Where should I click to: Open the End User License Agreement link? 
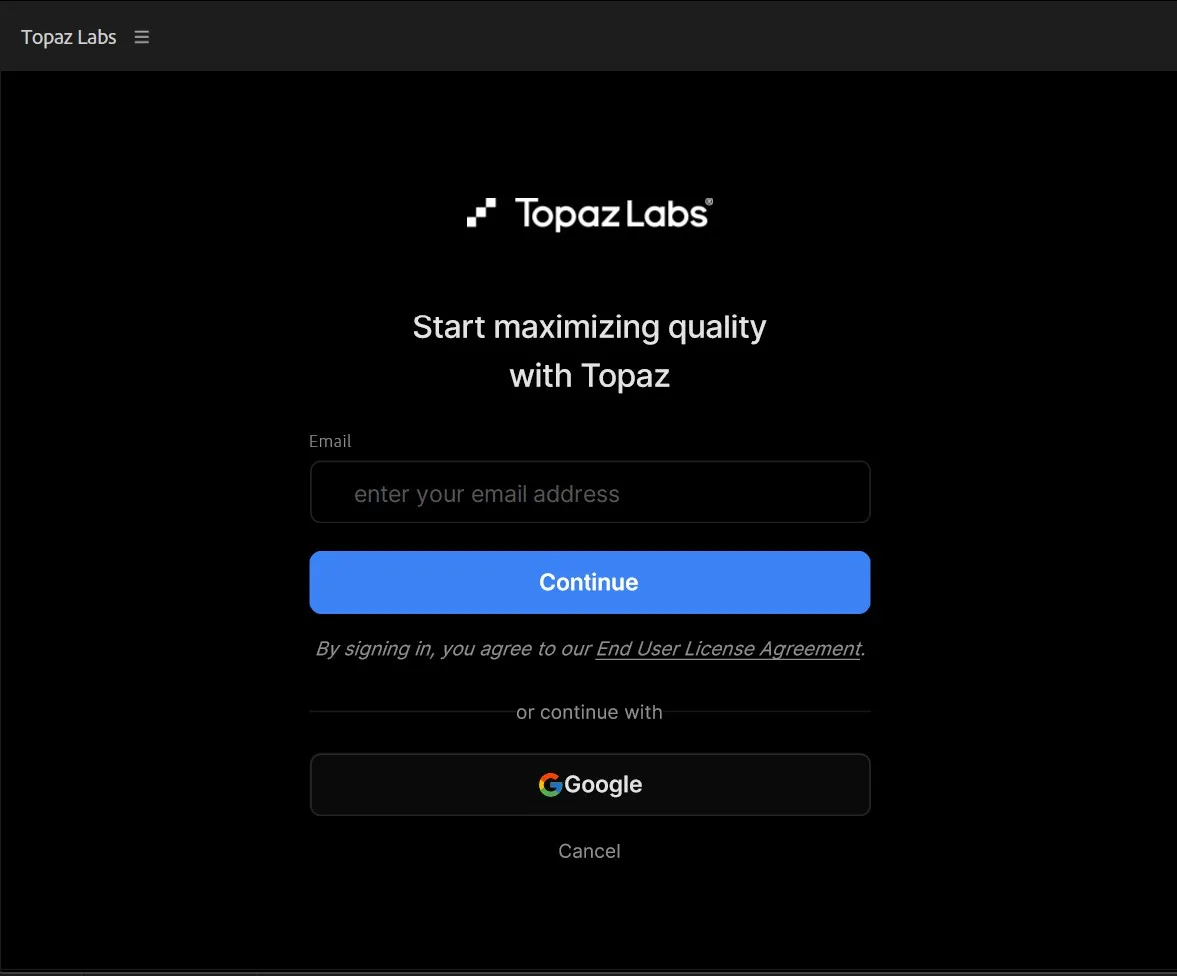(x=728, y=649)
